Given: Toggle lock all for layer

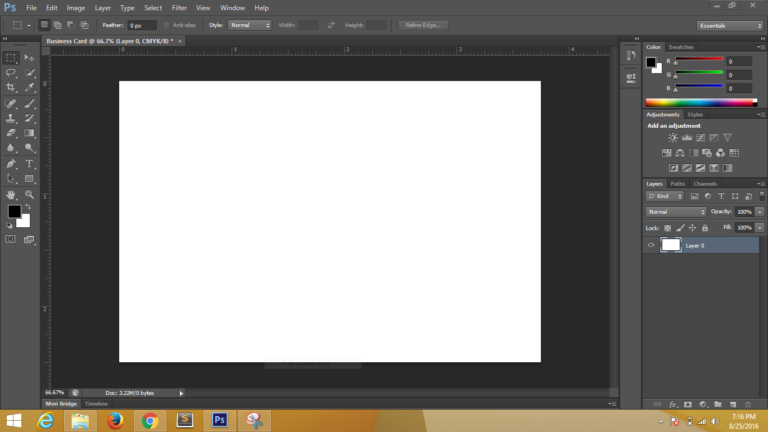Looking at the screenshot, I should tap(705, 228).
